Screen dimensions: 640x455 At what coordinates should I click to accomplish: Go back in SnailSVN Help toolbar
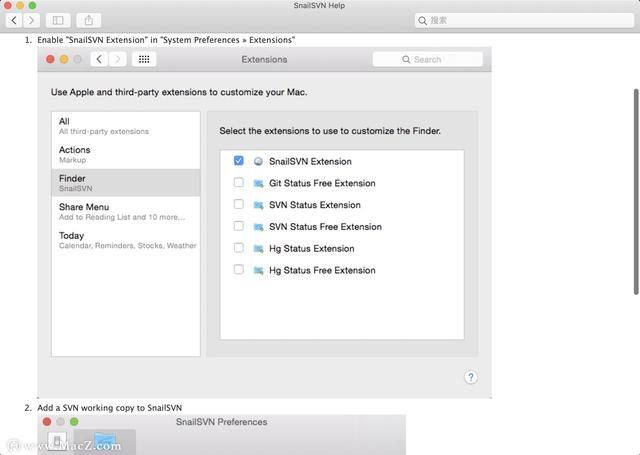pyautogui.click(x=14, y=20)
